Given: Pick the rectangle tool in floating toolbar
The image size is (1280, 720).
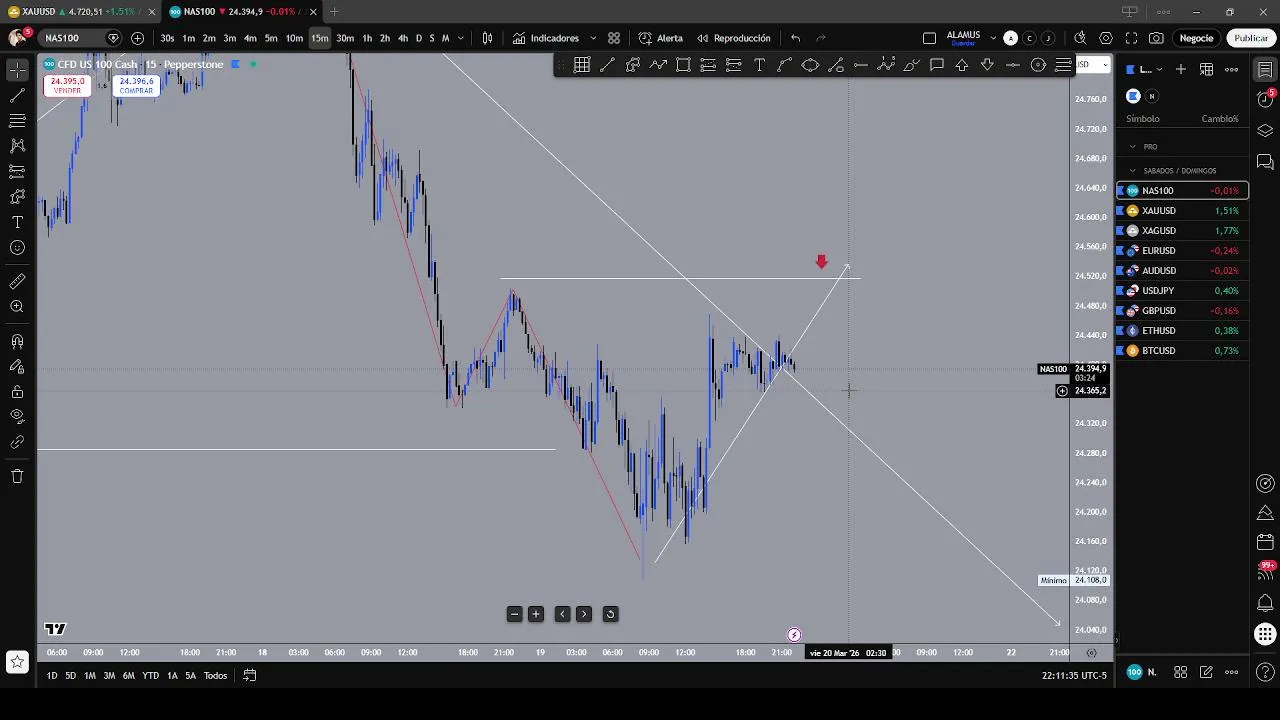Looking at the screenshot, I should click(683, 65).
